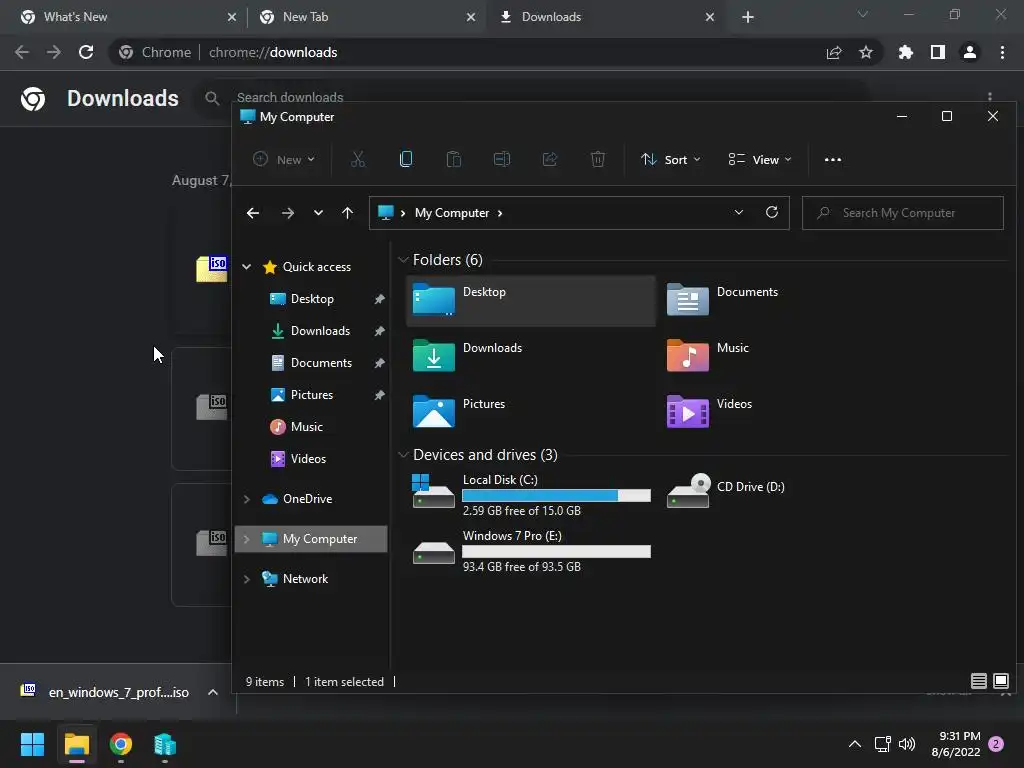
Task: Collapse the Folders (6) group
Action: tap(403, 260)
